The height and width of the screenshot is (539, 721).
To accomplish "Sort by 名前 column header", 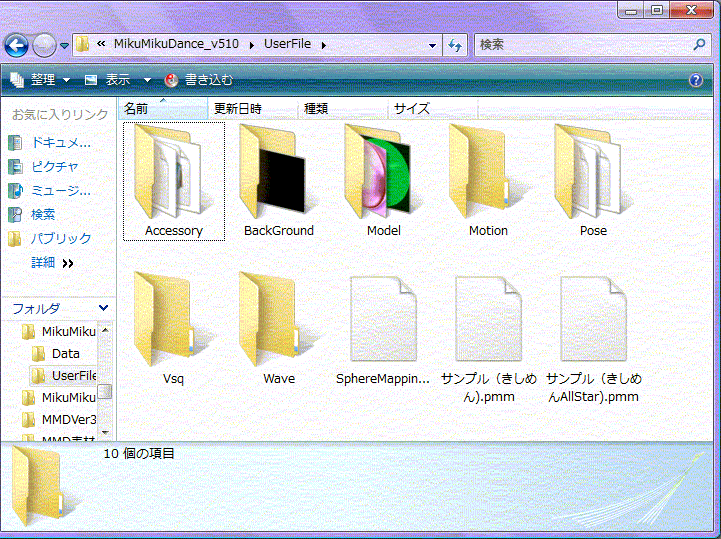I will [x=163, y=109].
